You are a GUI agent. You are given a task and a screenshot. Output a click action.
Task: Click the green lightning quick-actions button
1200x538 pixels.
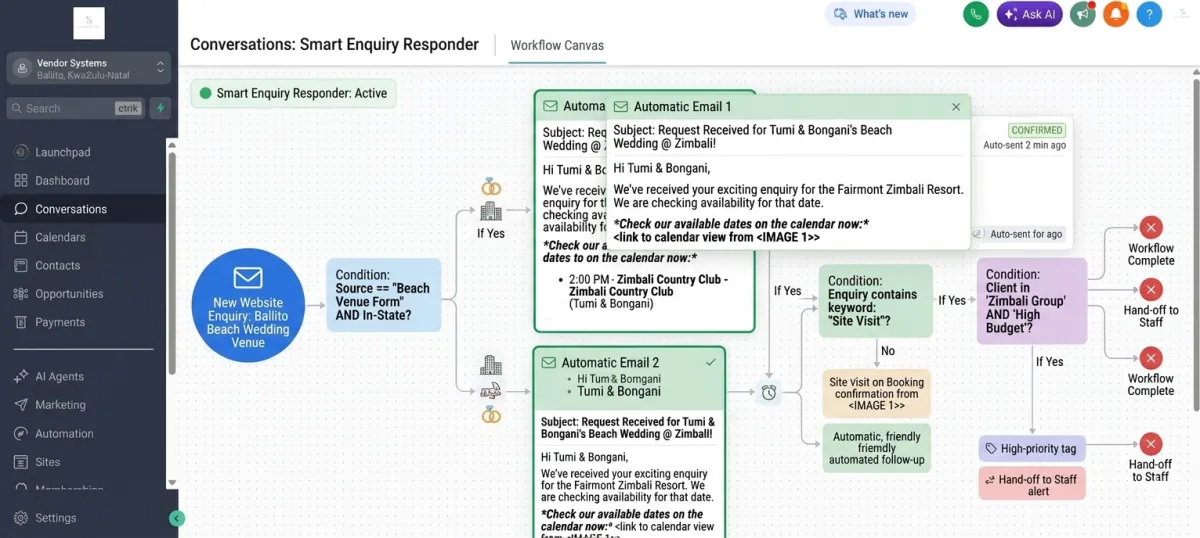coord(160,108)
